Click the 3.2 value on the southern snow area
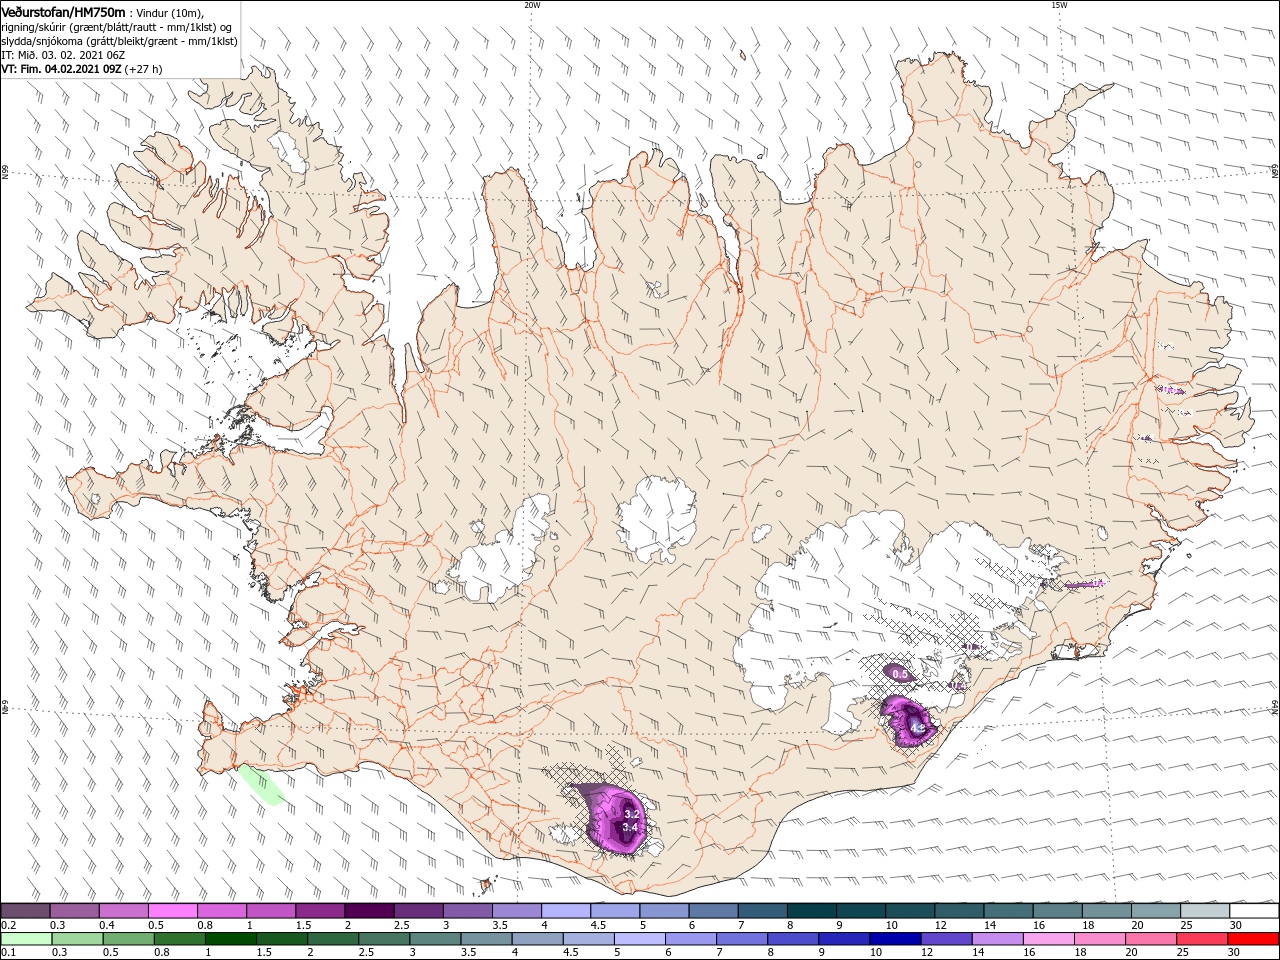This screenshot has height=960, width=1280. tap(631, 814)
